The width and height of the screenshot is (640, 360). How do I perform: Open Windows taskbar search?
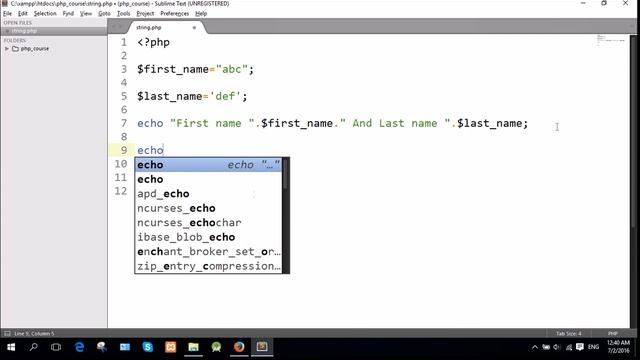pyautogui.click(x=33, y=347)
